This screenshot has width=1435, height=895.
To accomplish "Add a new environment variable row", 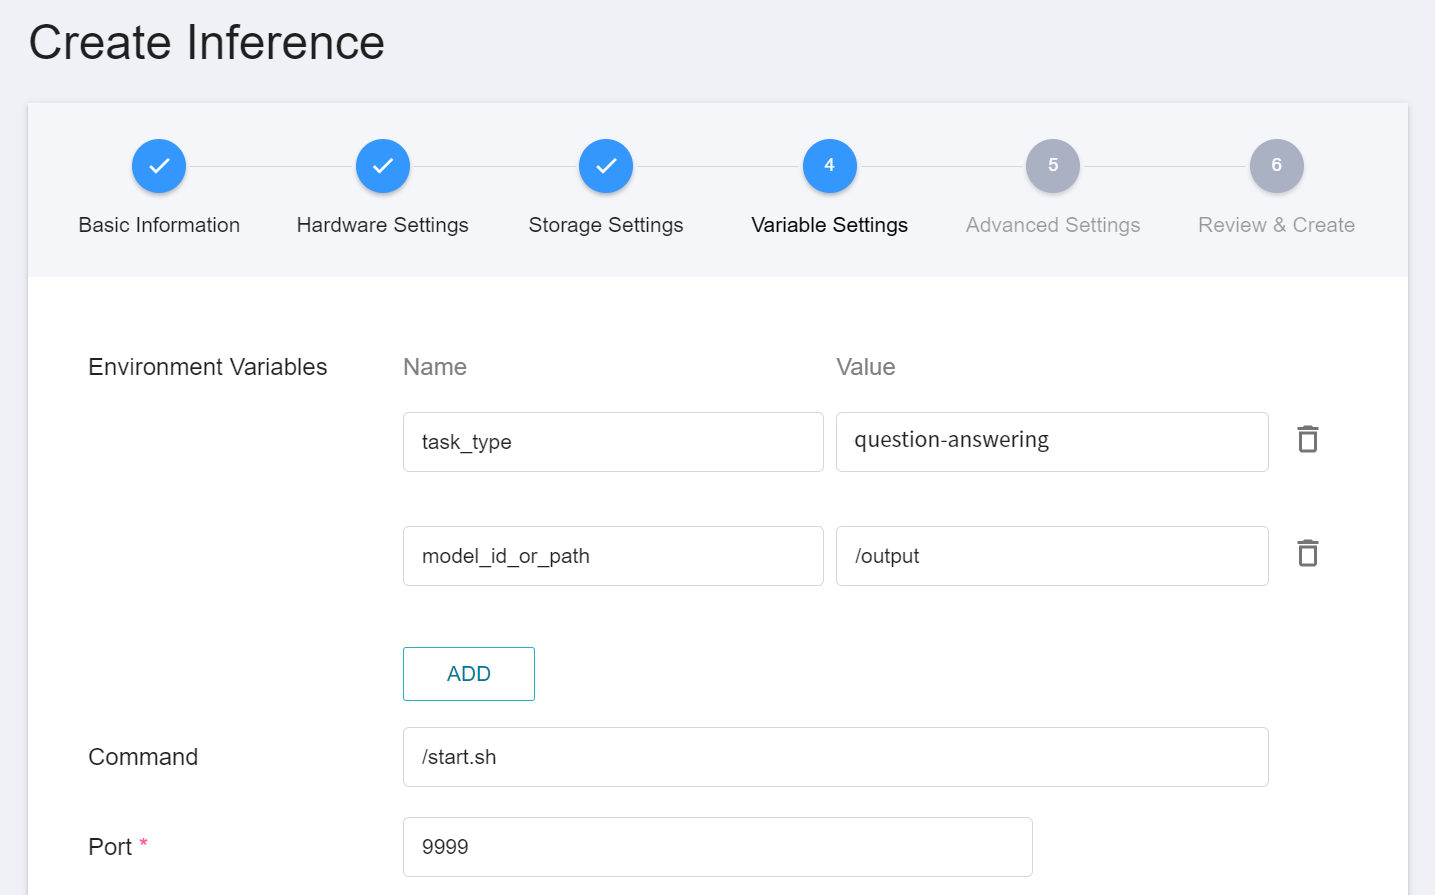I will pyautogui.click(x=469, y=674).
